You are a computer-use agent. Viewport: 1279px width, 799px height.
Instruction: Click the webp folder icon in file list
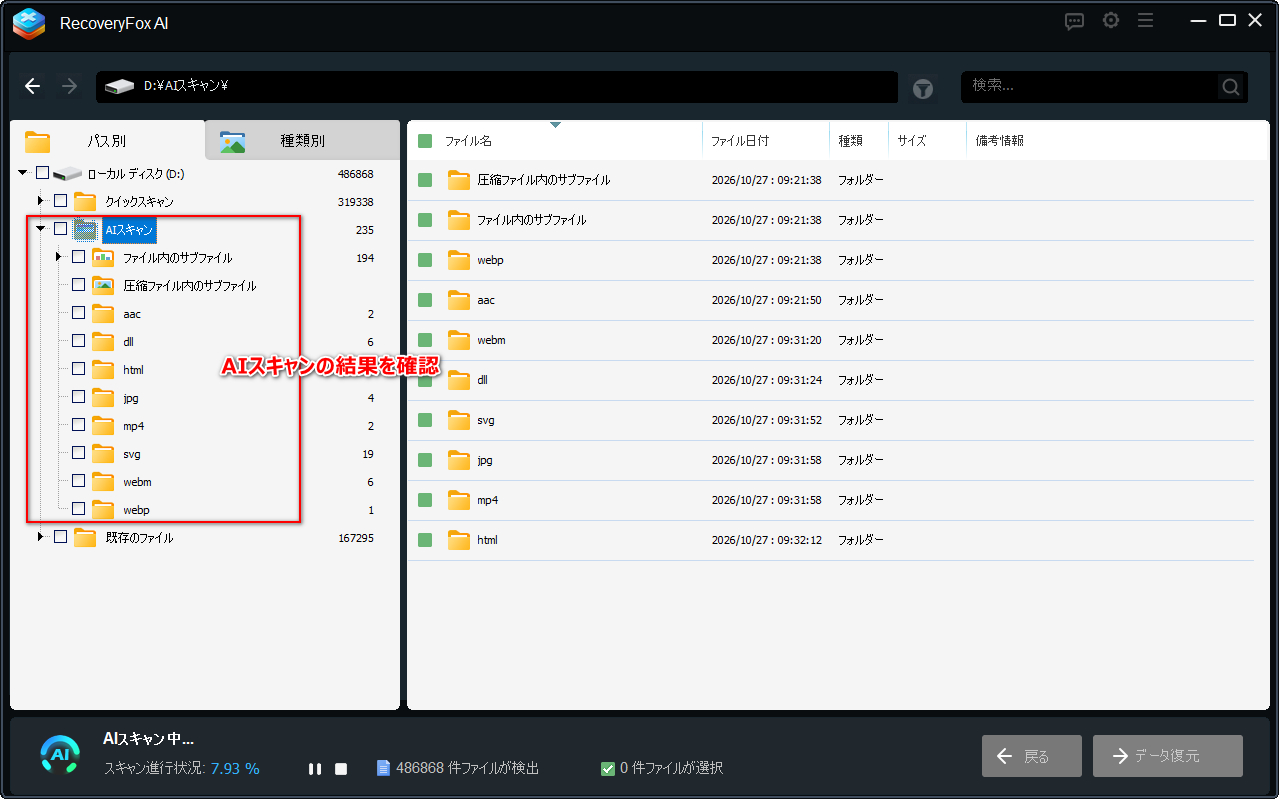coord(459,260)
